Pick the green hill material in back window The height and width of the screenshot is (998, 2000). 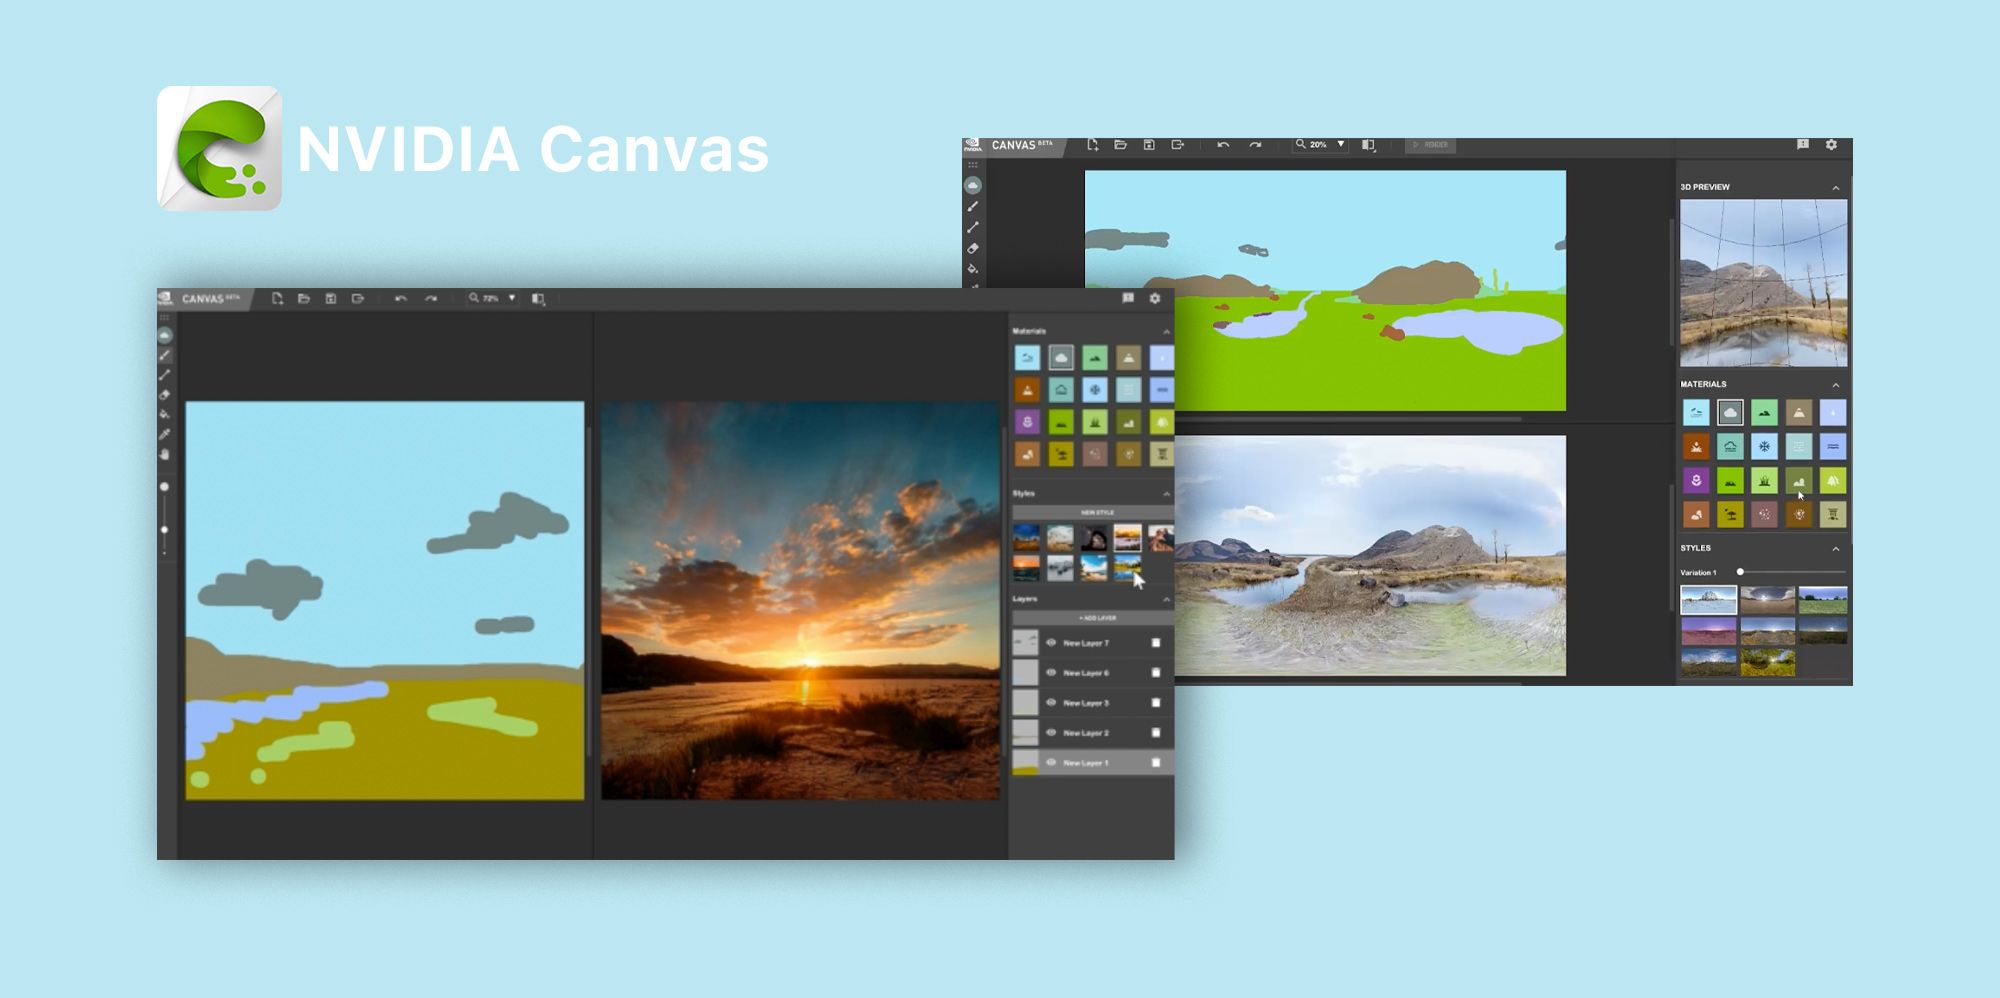(x=1764, y=413)
